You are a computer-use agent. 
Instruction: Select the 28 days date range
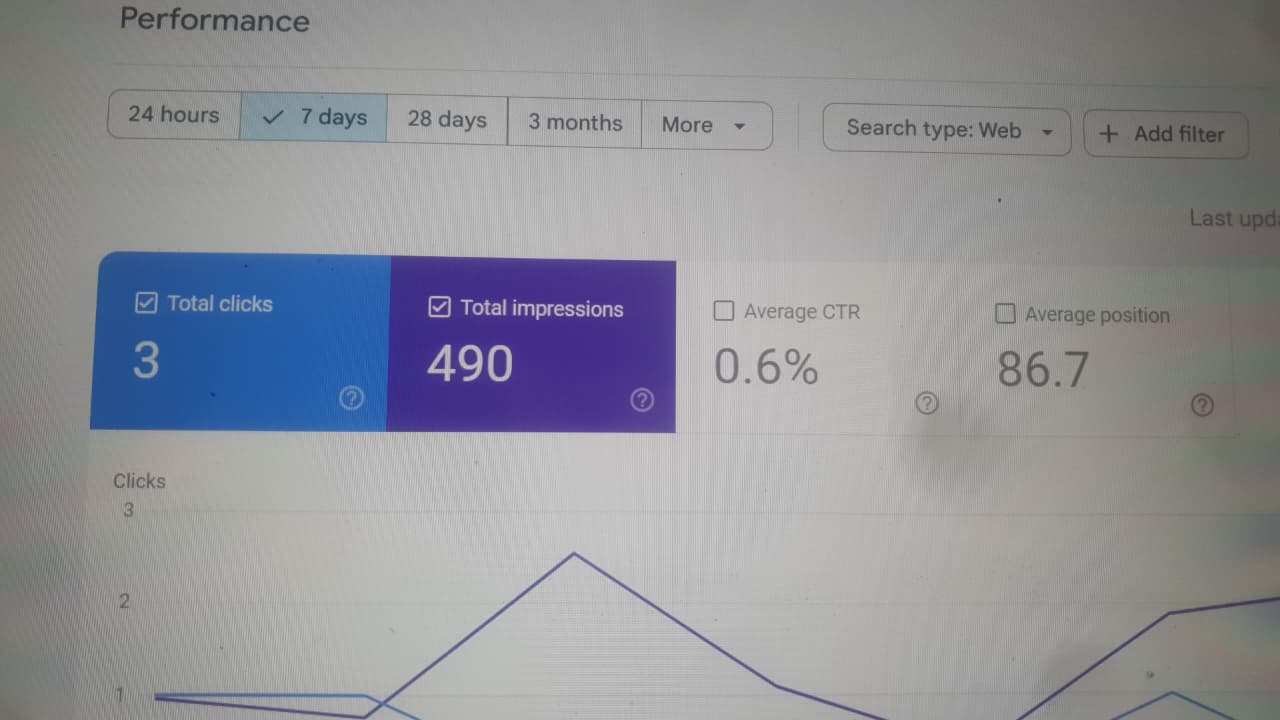coord(446,119)
